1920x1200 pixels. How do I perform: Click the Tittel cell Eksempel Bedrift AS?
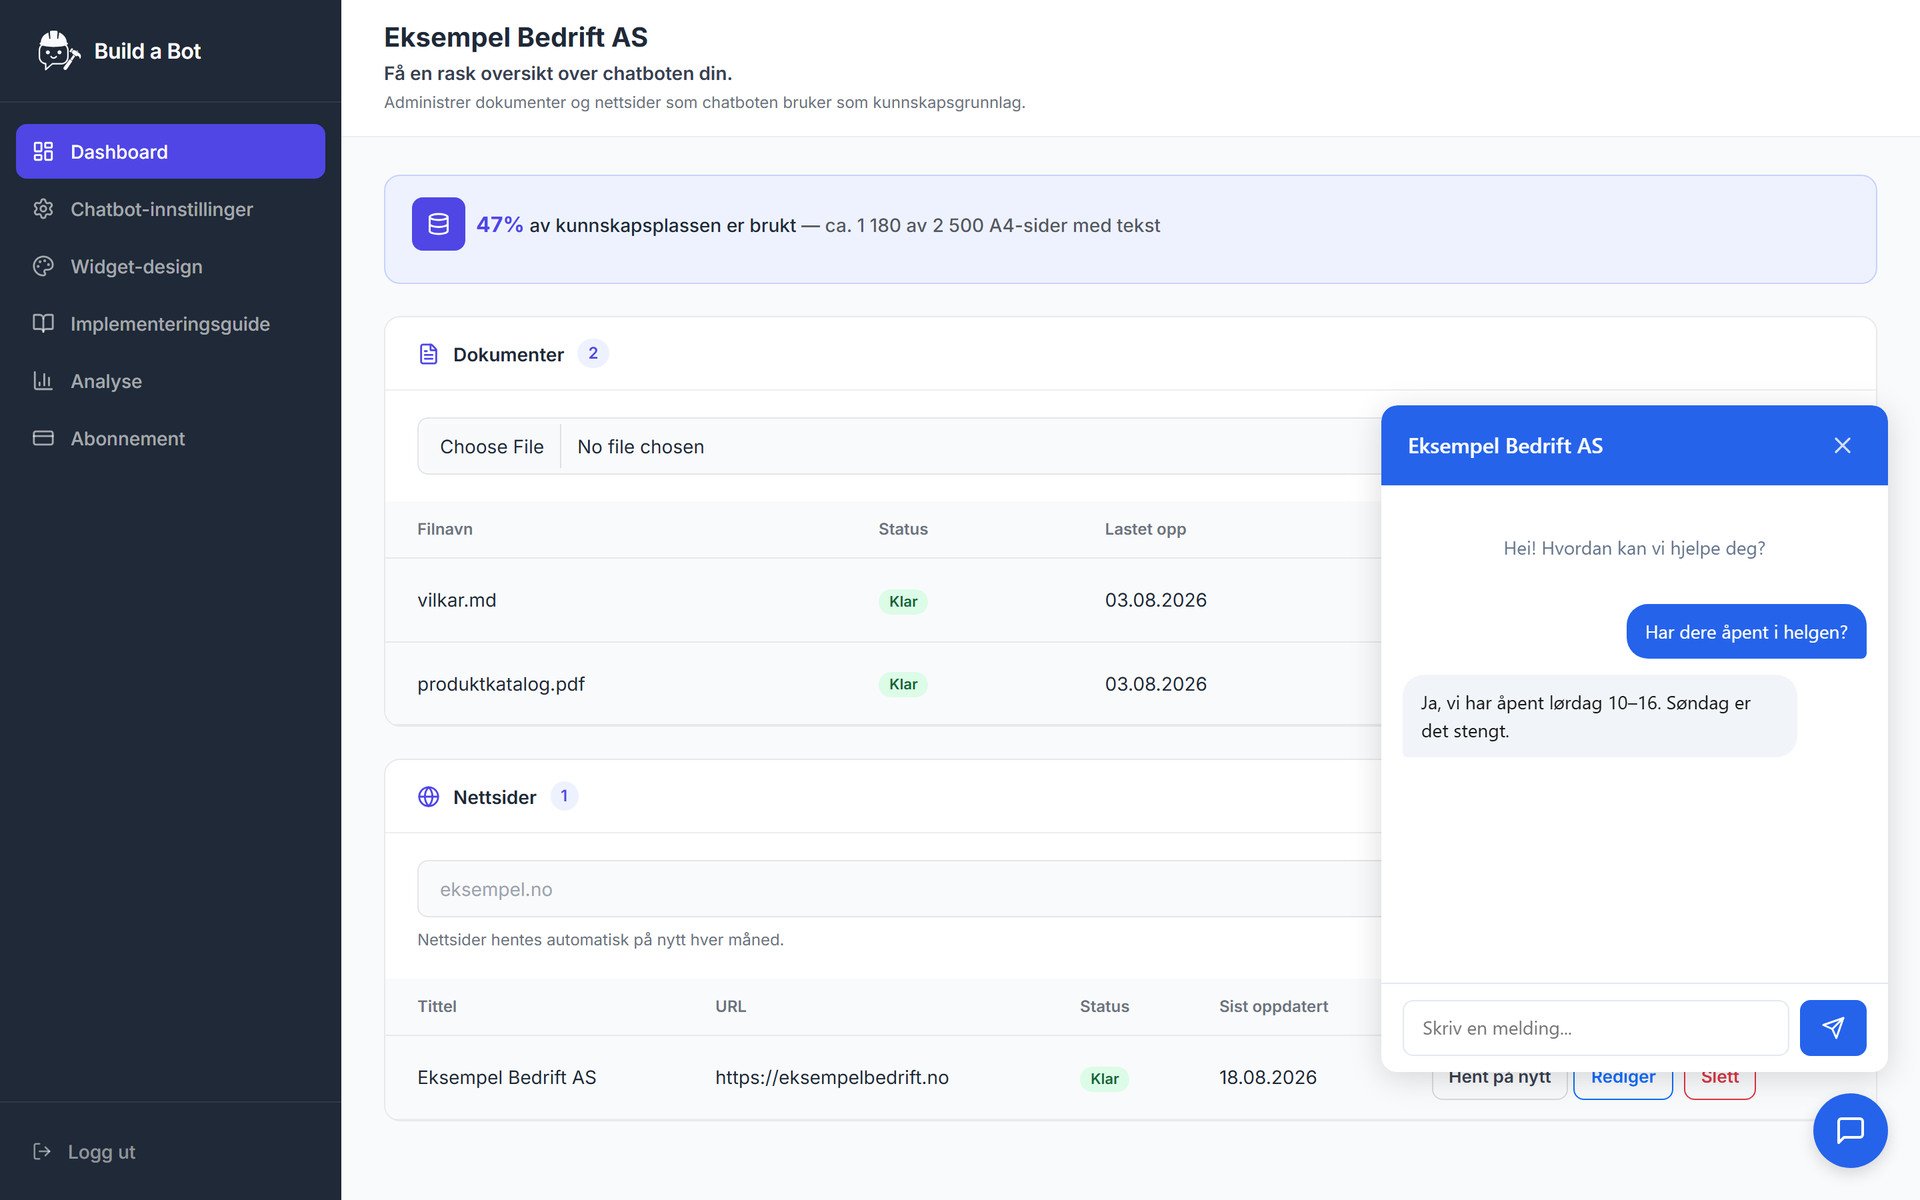tap(507, 1077)
